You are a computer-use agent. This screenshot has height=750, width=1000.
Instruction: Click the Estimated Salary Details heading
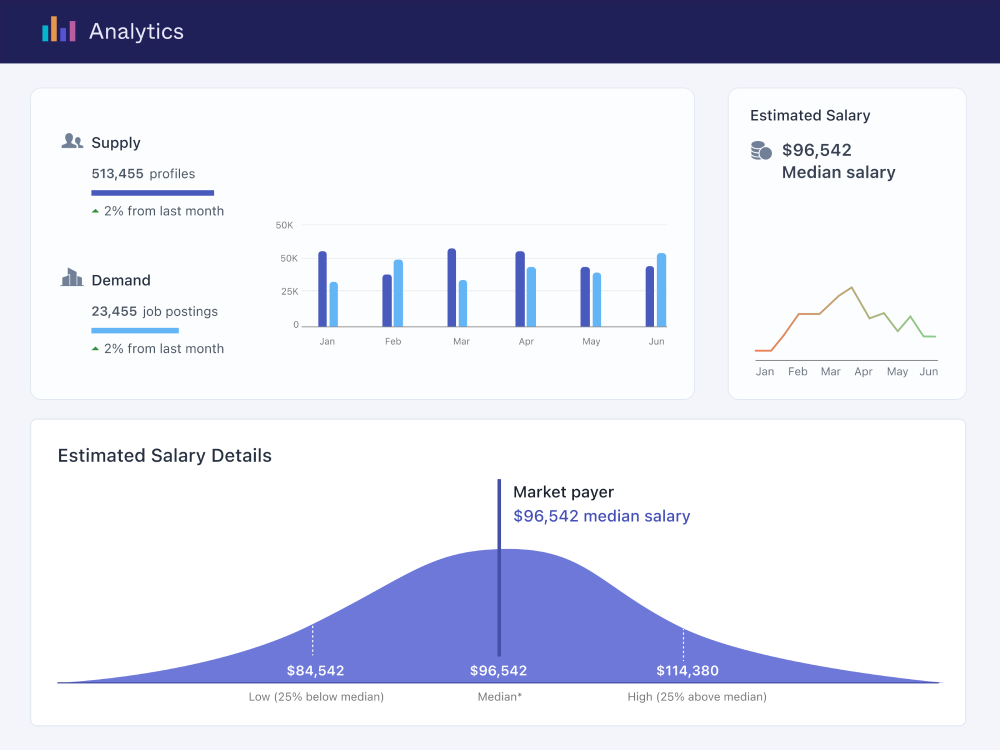[164, 456]
